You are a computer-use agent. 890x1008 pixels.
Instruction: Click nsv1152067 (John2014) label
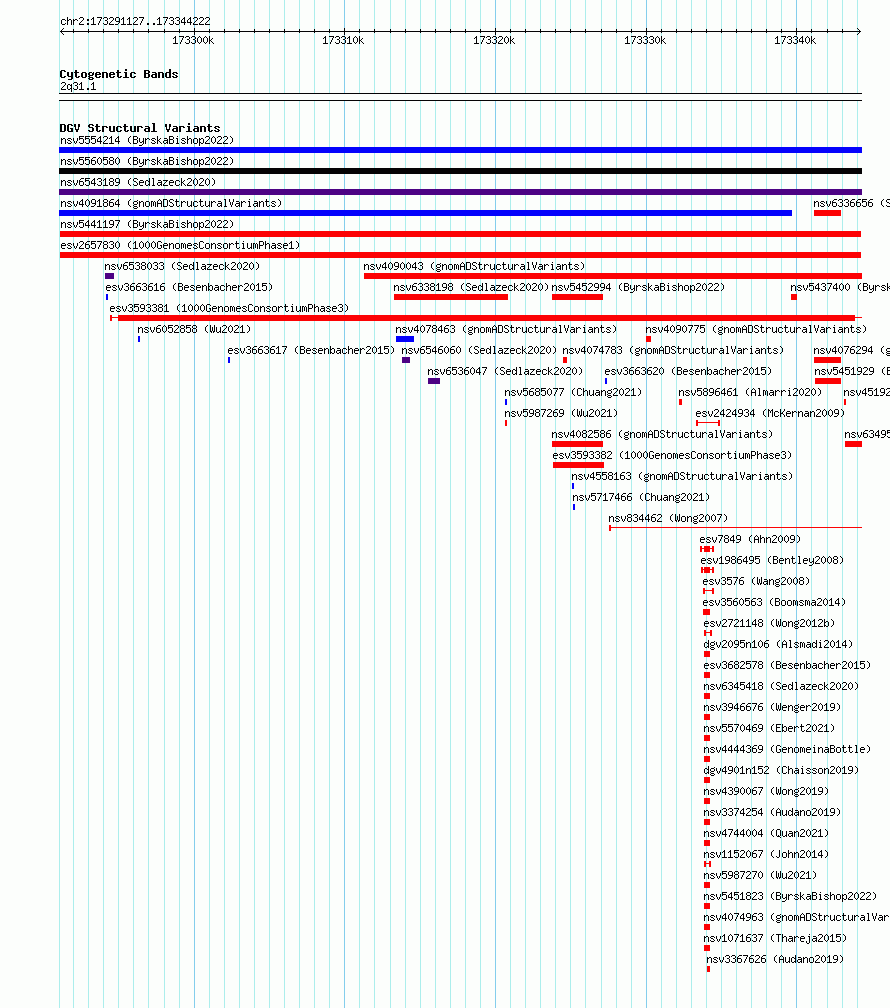click(x=766, y=854)
